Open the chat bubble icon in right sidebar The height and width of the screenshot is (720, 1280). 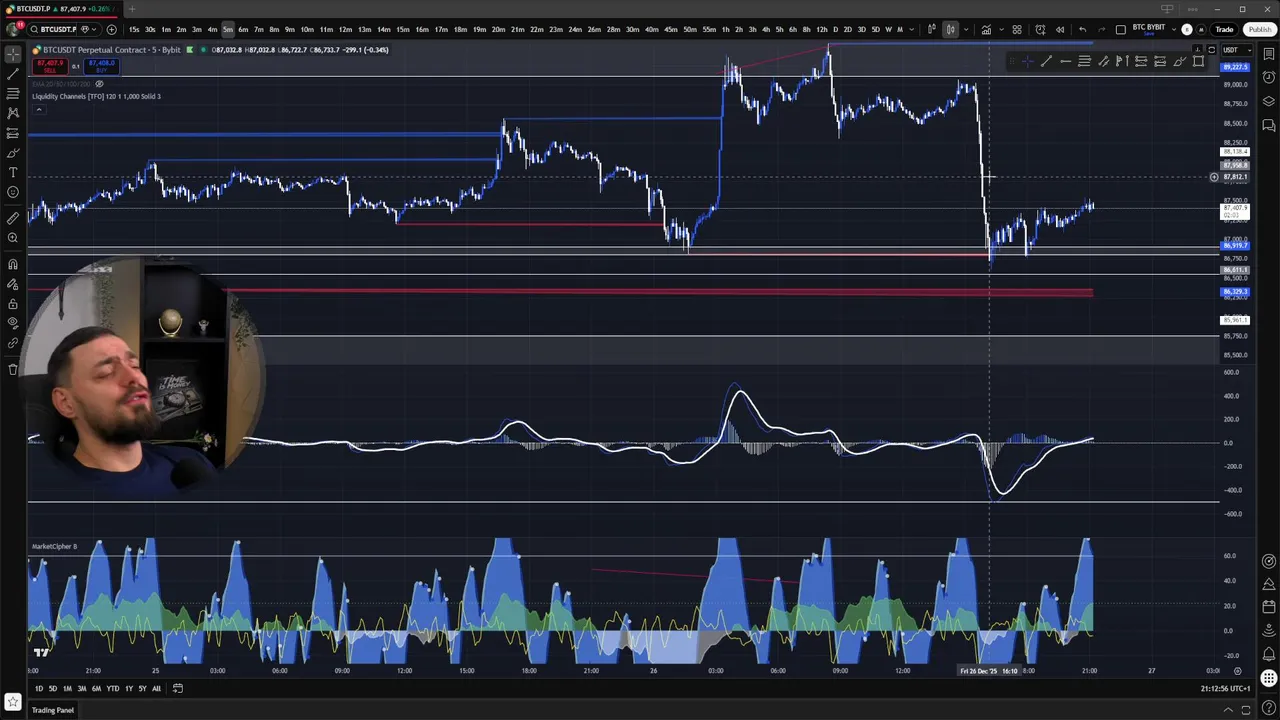pyautogui.click(x=1269, y=125)
